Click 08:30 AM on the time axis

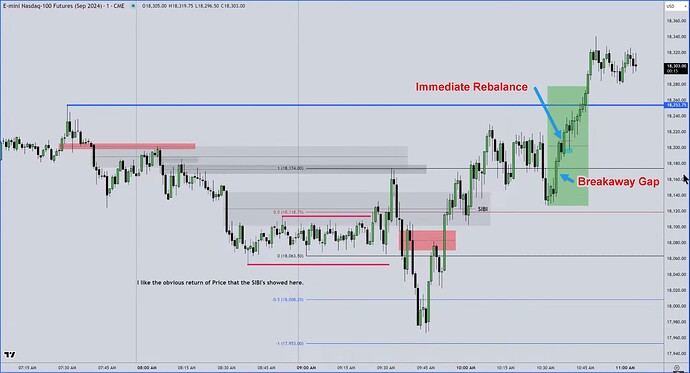(226, 367)
